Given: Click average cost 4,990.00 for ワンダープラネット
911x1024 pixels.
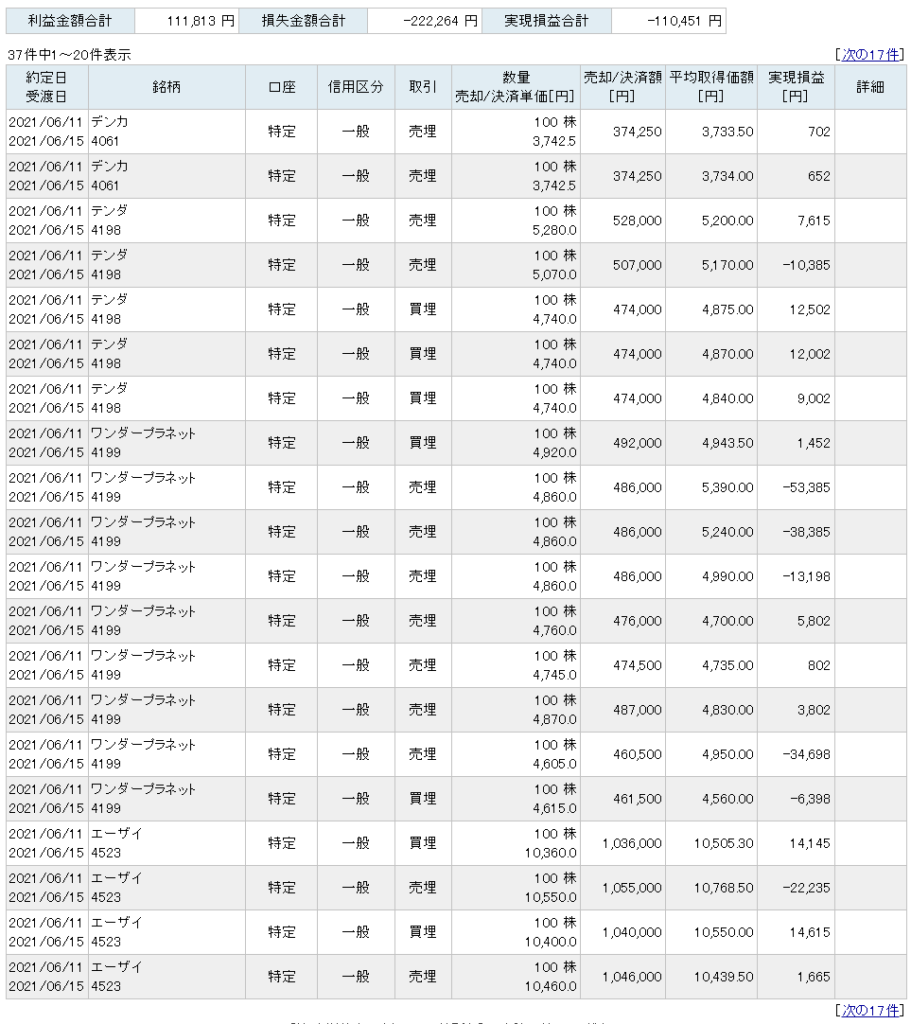Looking at the screenshot, I should [727, 576].
